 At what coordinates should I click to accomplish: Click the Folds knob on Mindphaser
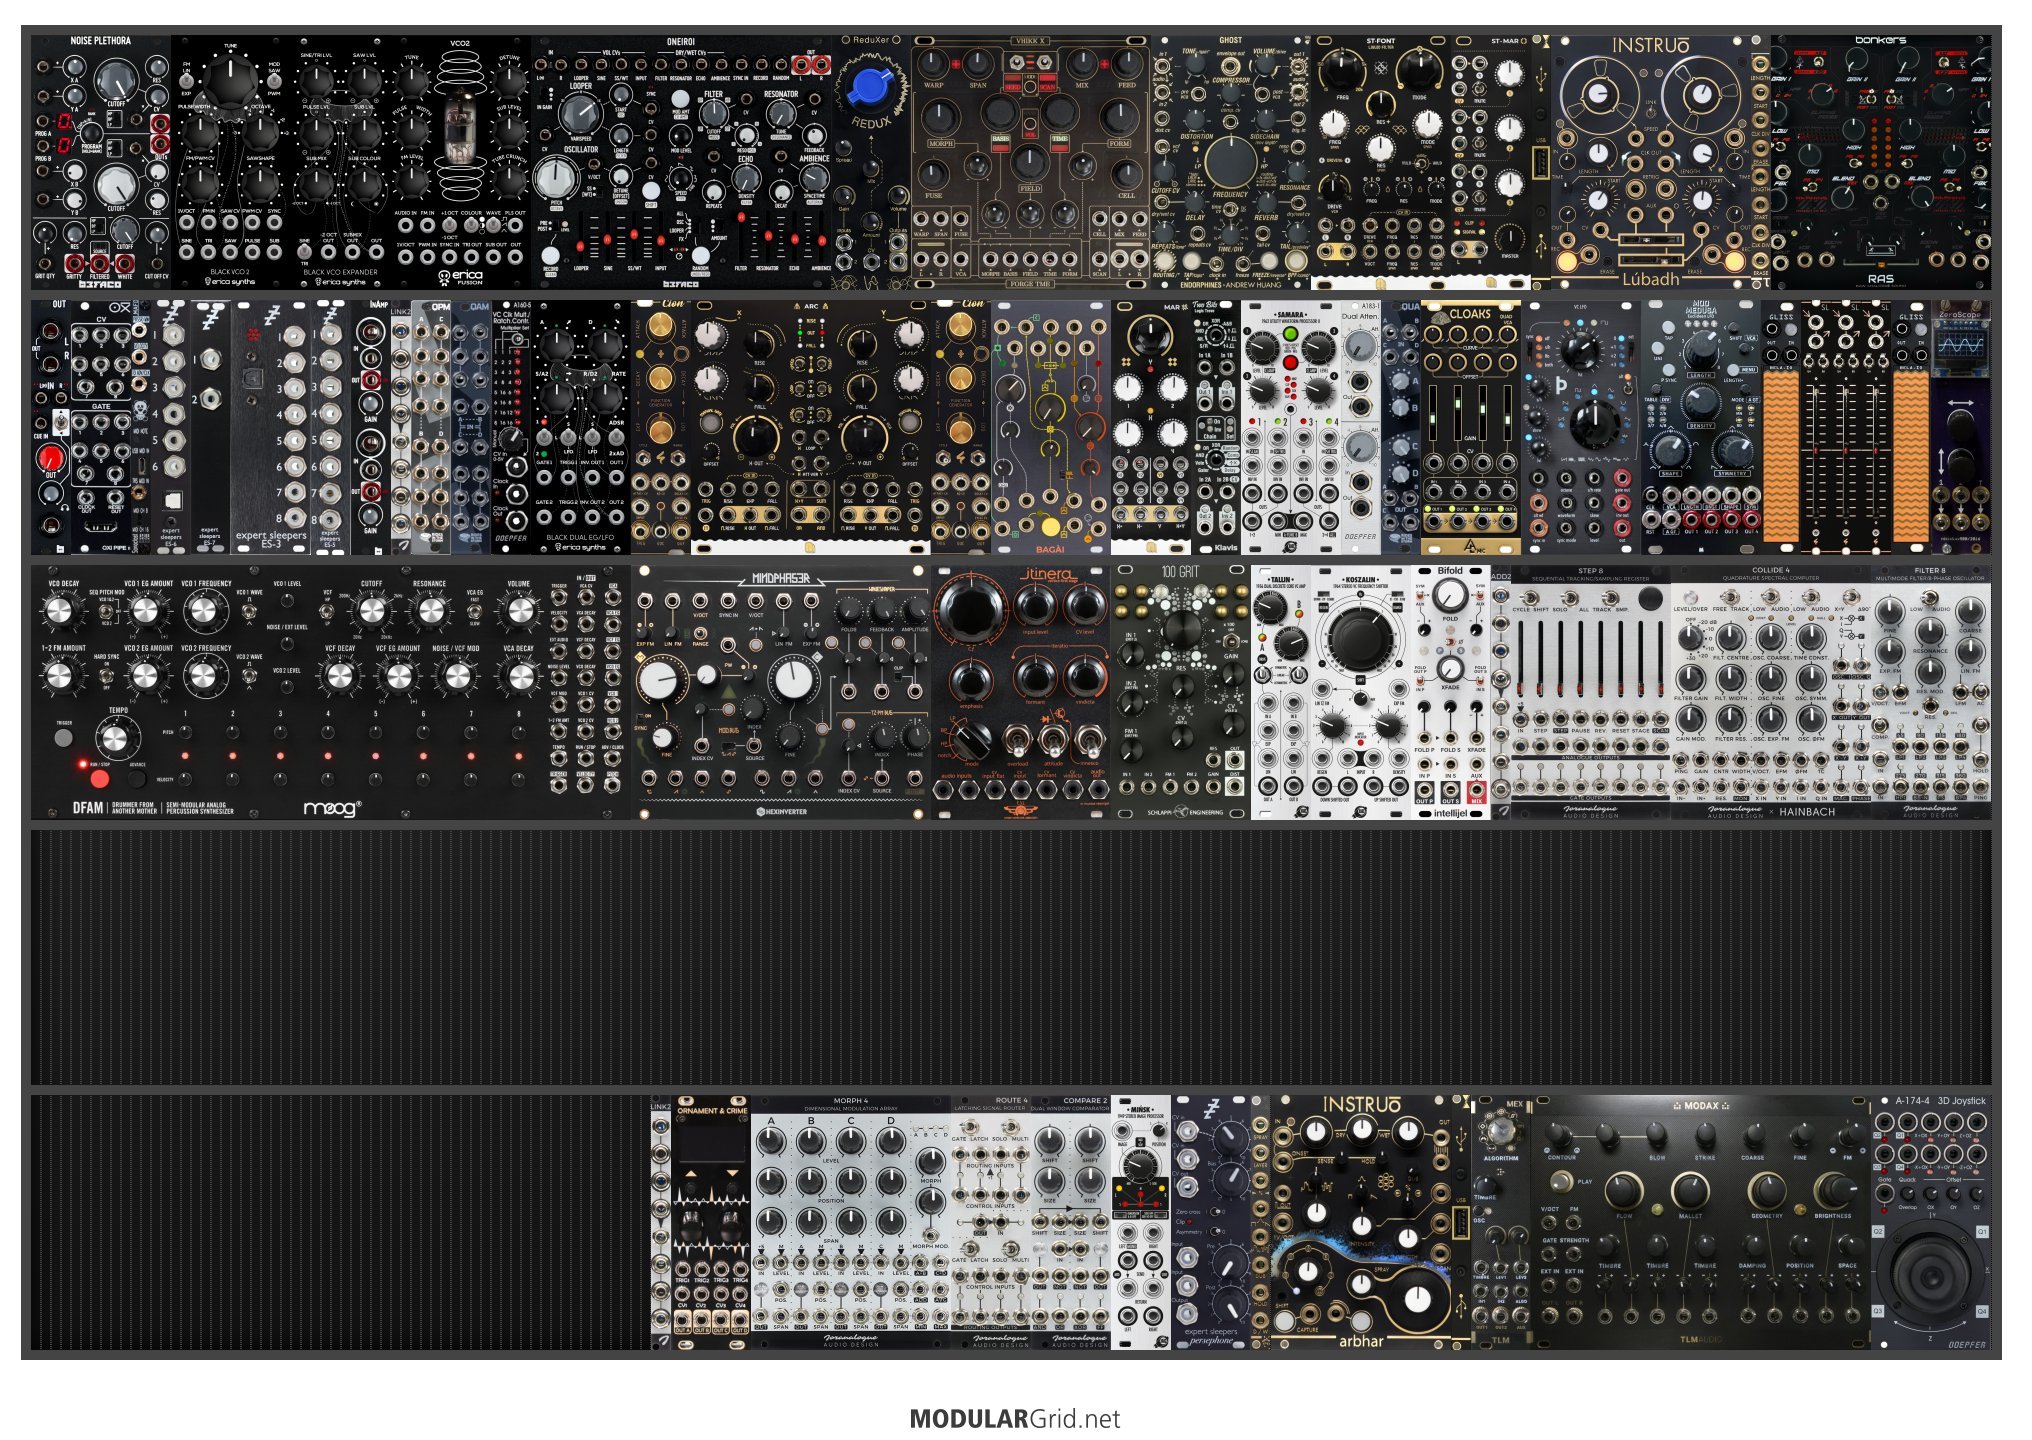(x=849, y=609)
